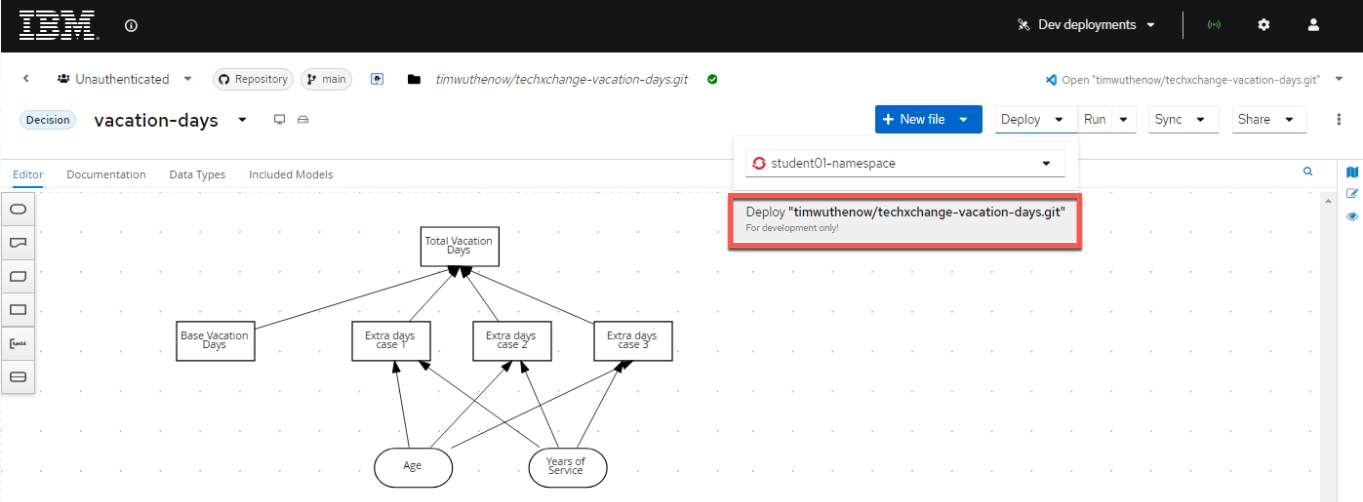
Task: Select the Text Annotation palette shape
Action: point(18,344)
